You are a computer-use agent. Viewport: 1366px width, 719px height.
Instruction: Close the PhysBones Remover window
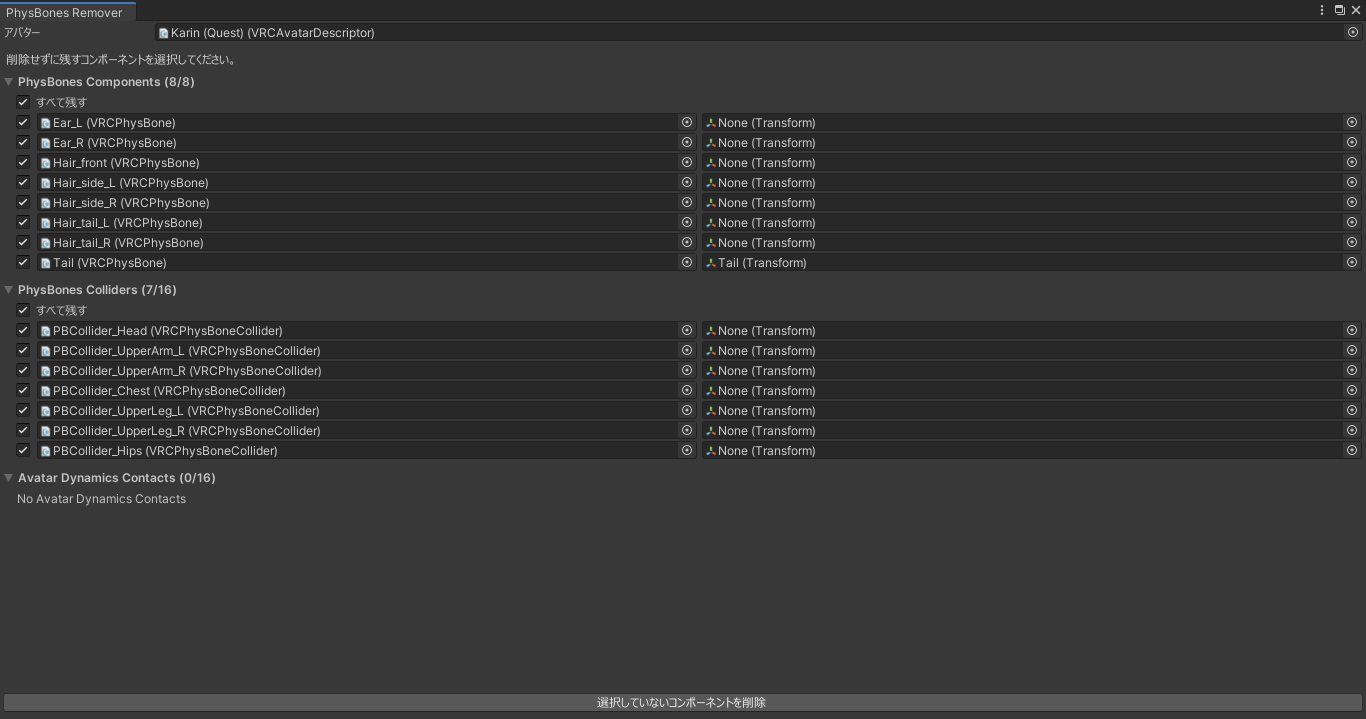1356,10
